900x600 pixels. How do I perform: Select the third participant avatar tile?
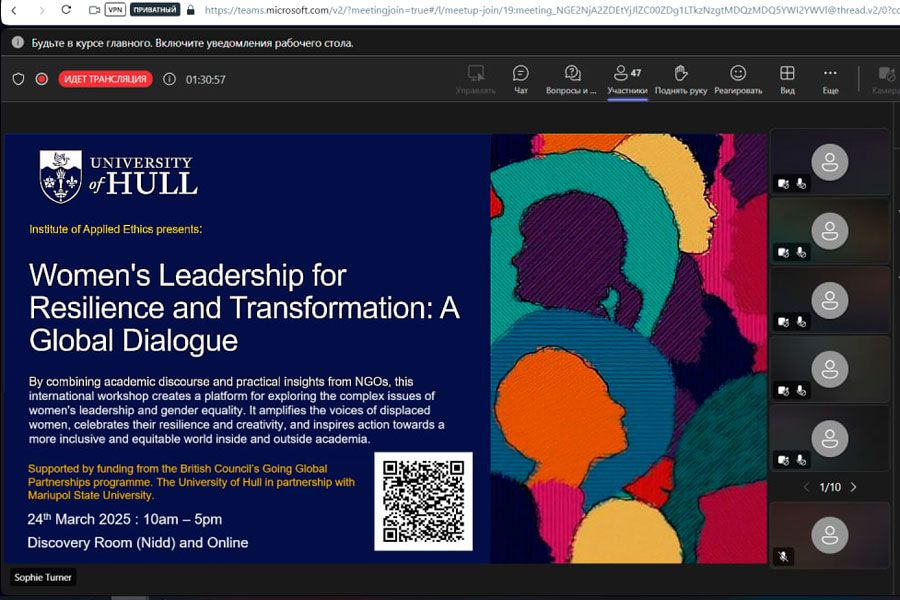click(x=829, y=300)
